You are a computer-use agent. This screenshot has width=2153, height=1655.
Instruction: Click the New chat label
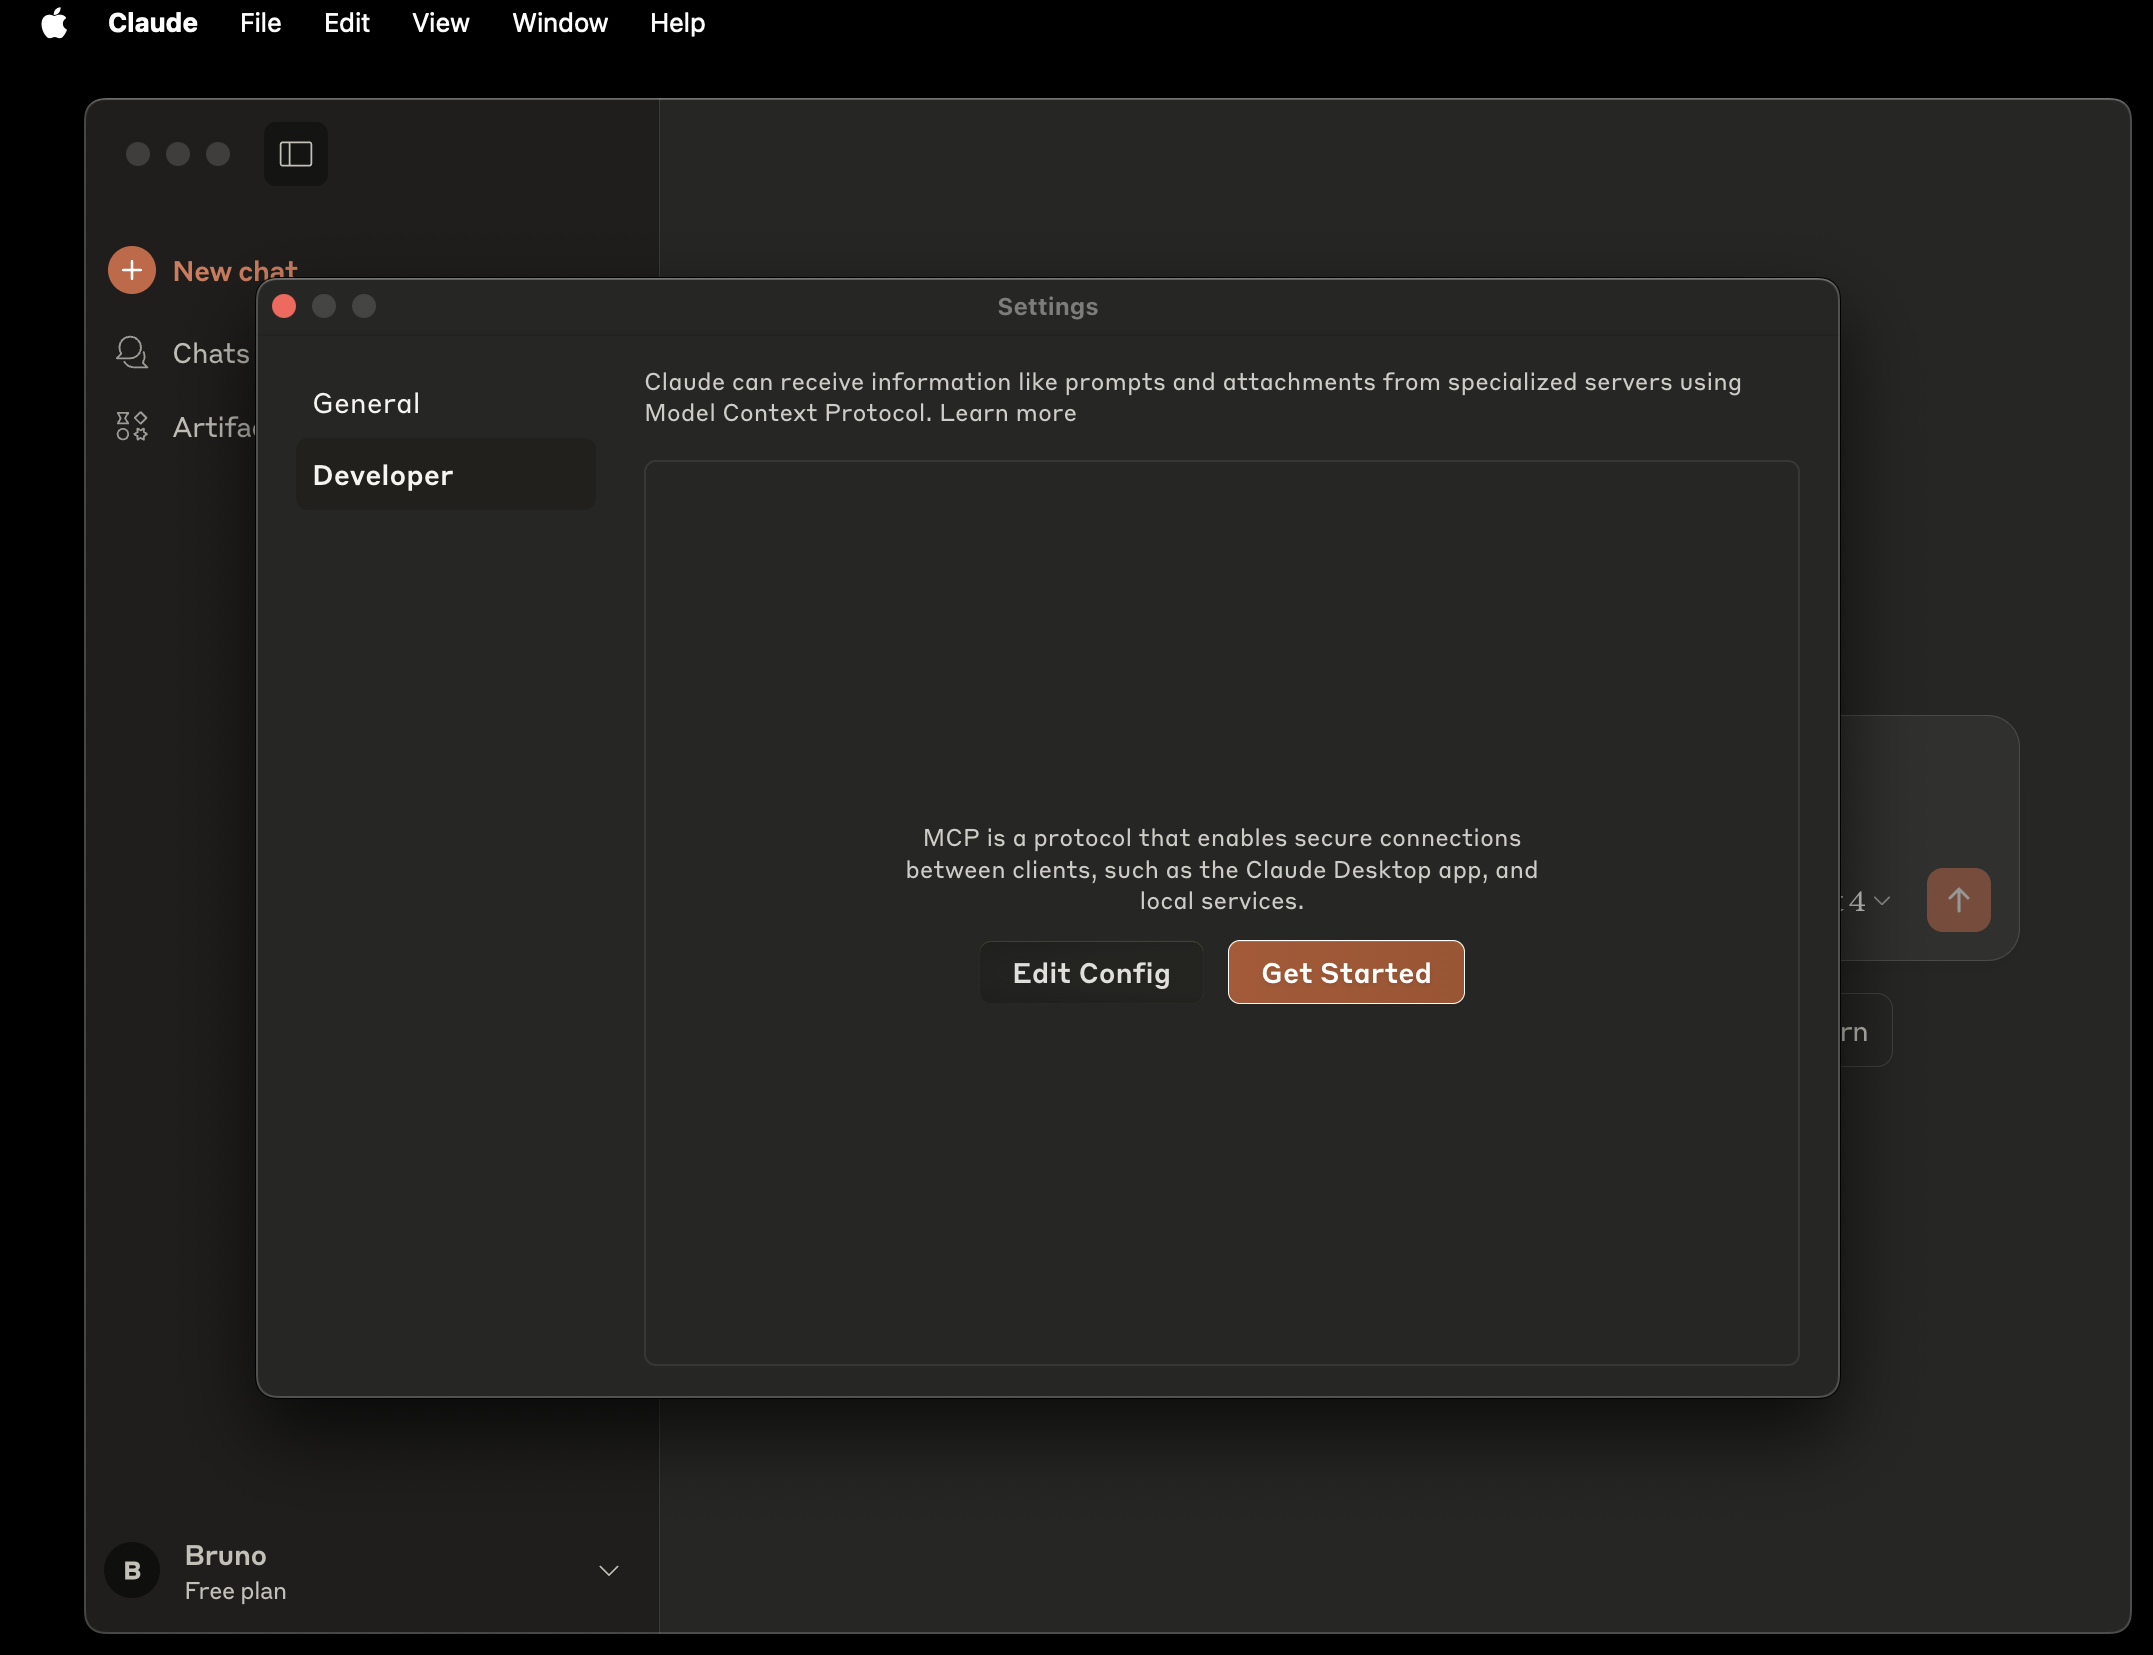[x=235, y=271]
